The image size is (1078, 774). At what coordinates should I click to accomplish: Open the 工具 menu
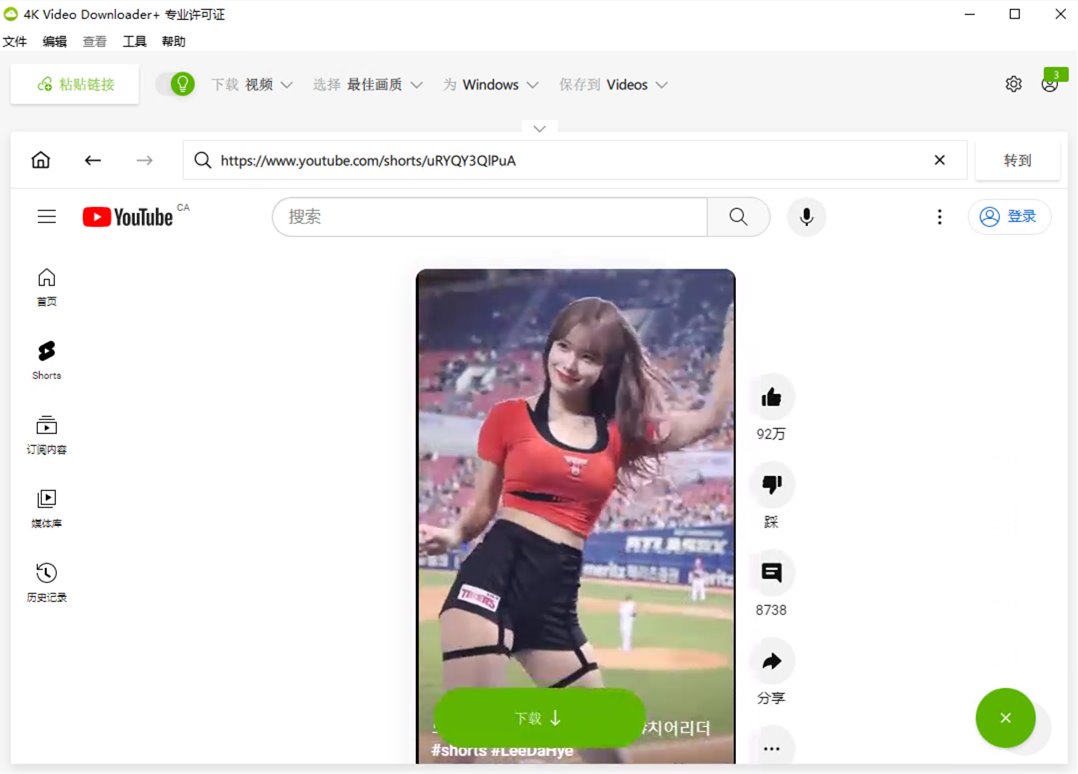[x=134, y=42]
